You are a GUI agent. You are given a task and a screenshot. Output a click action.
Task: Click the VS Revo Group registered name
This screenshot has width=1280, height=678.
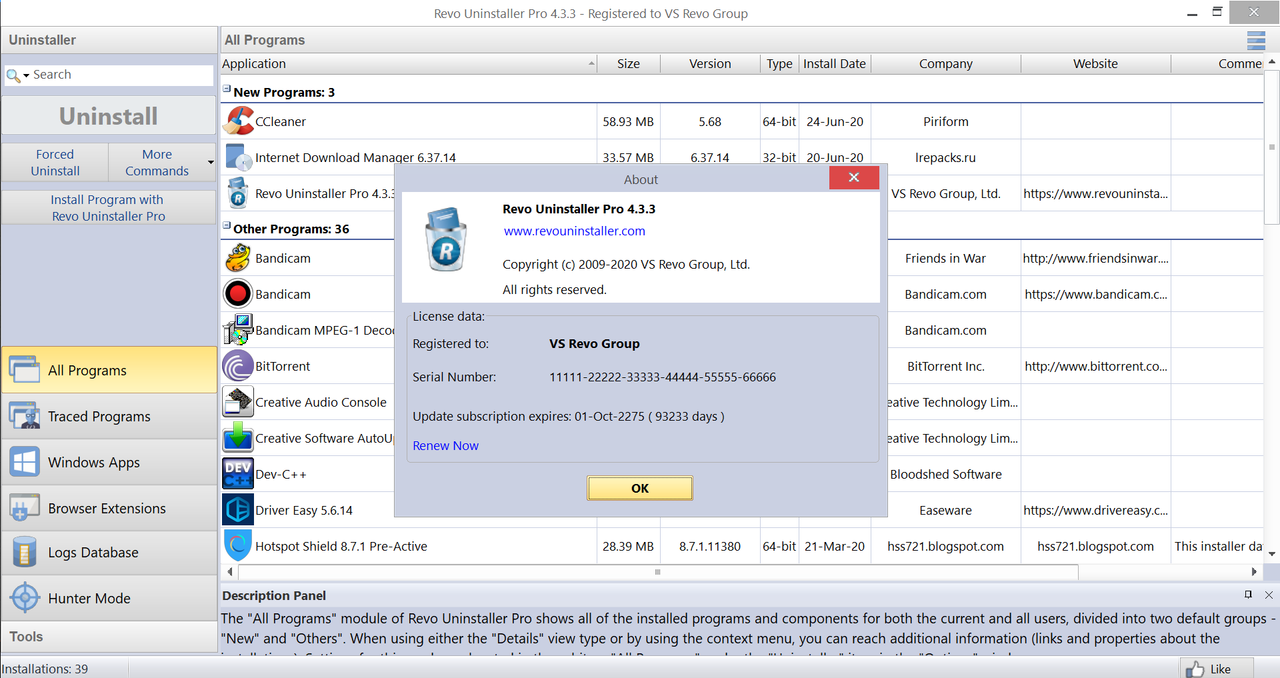coord(595,344)
